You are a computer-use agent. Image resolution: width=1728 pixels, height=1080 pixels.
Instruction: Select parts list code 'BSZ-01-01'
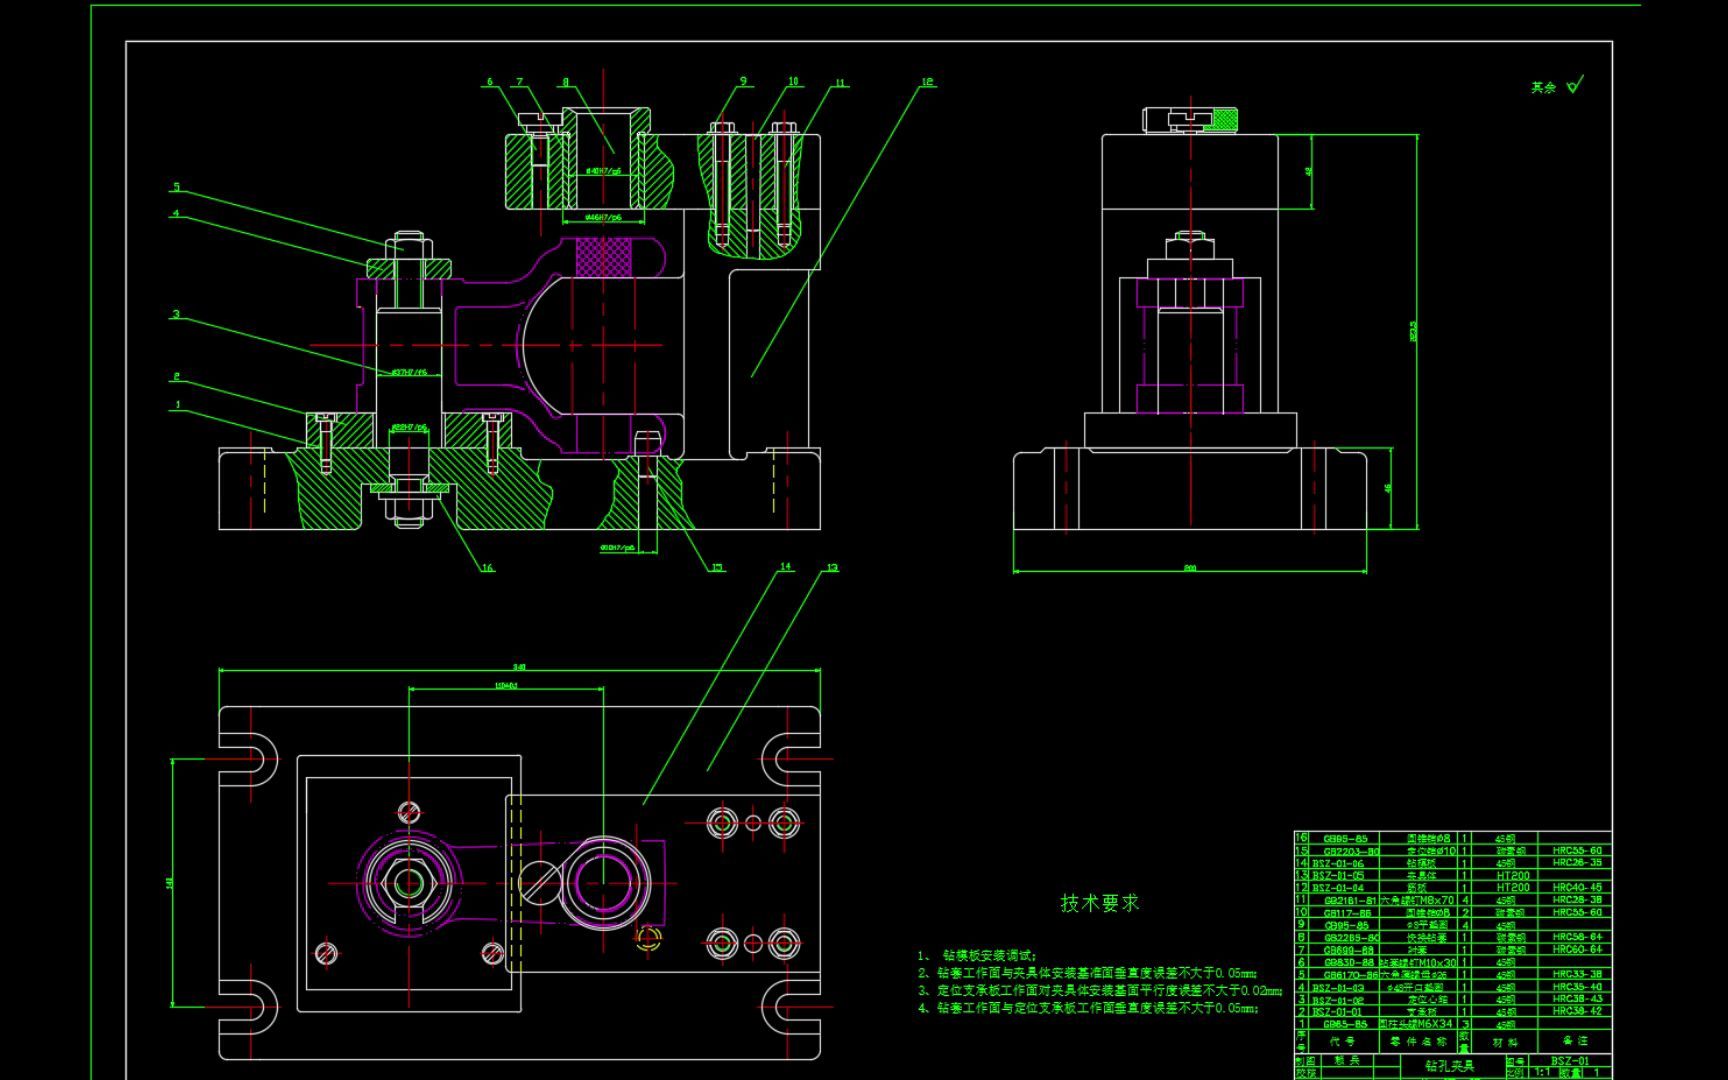point(1336,1012)
